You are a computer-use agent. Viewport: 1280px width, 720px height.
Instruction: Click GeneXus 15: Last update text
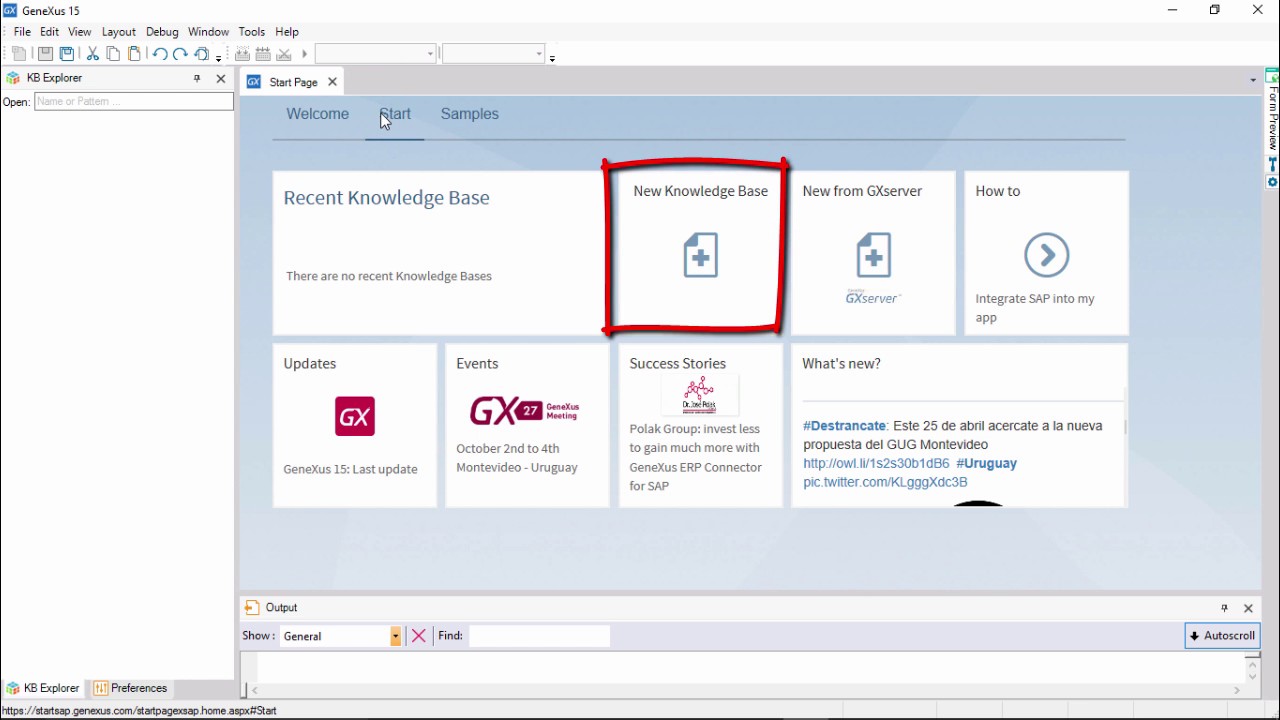point(350,469)
